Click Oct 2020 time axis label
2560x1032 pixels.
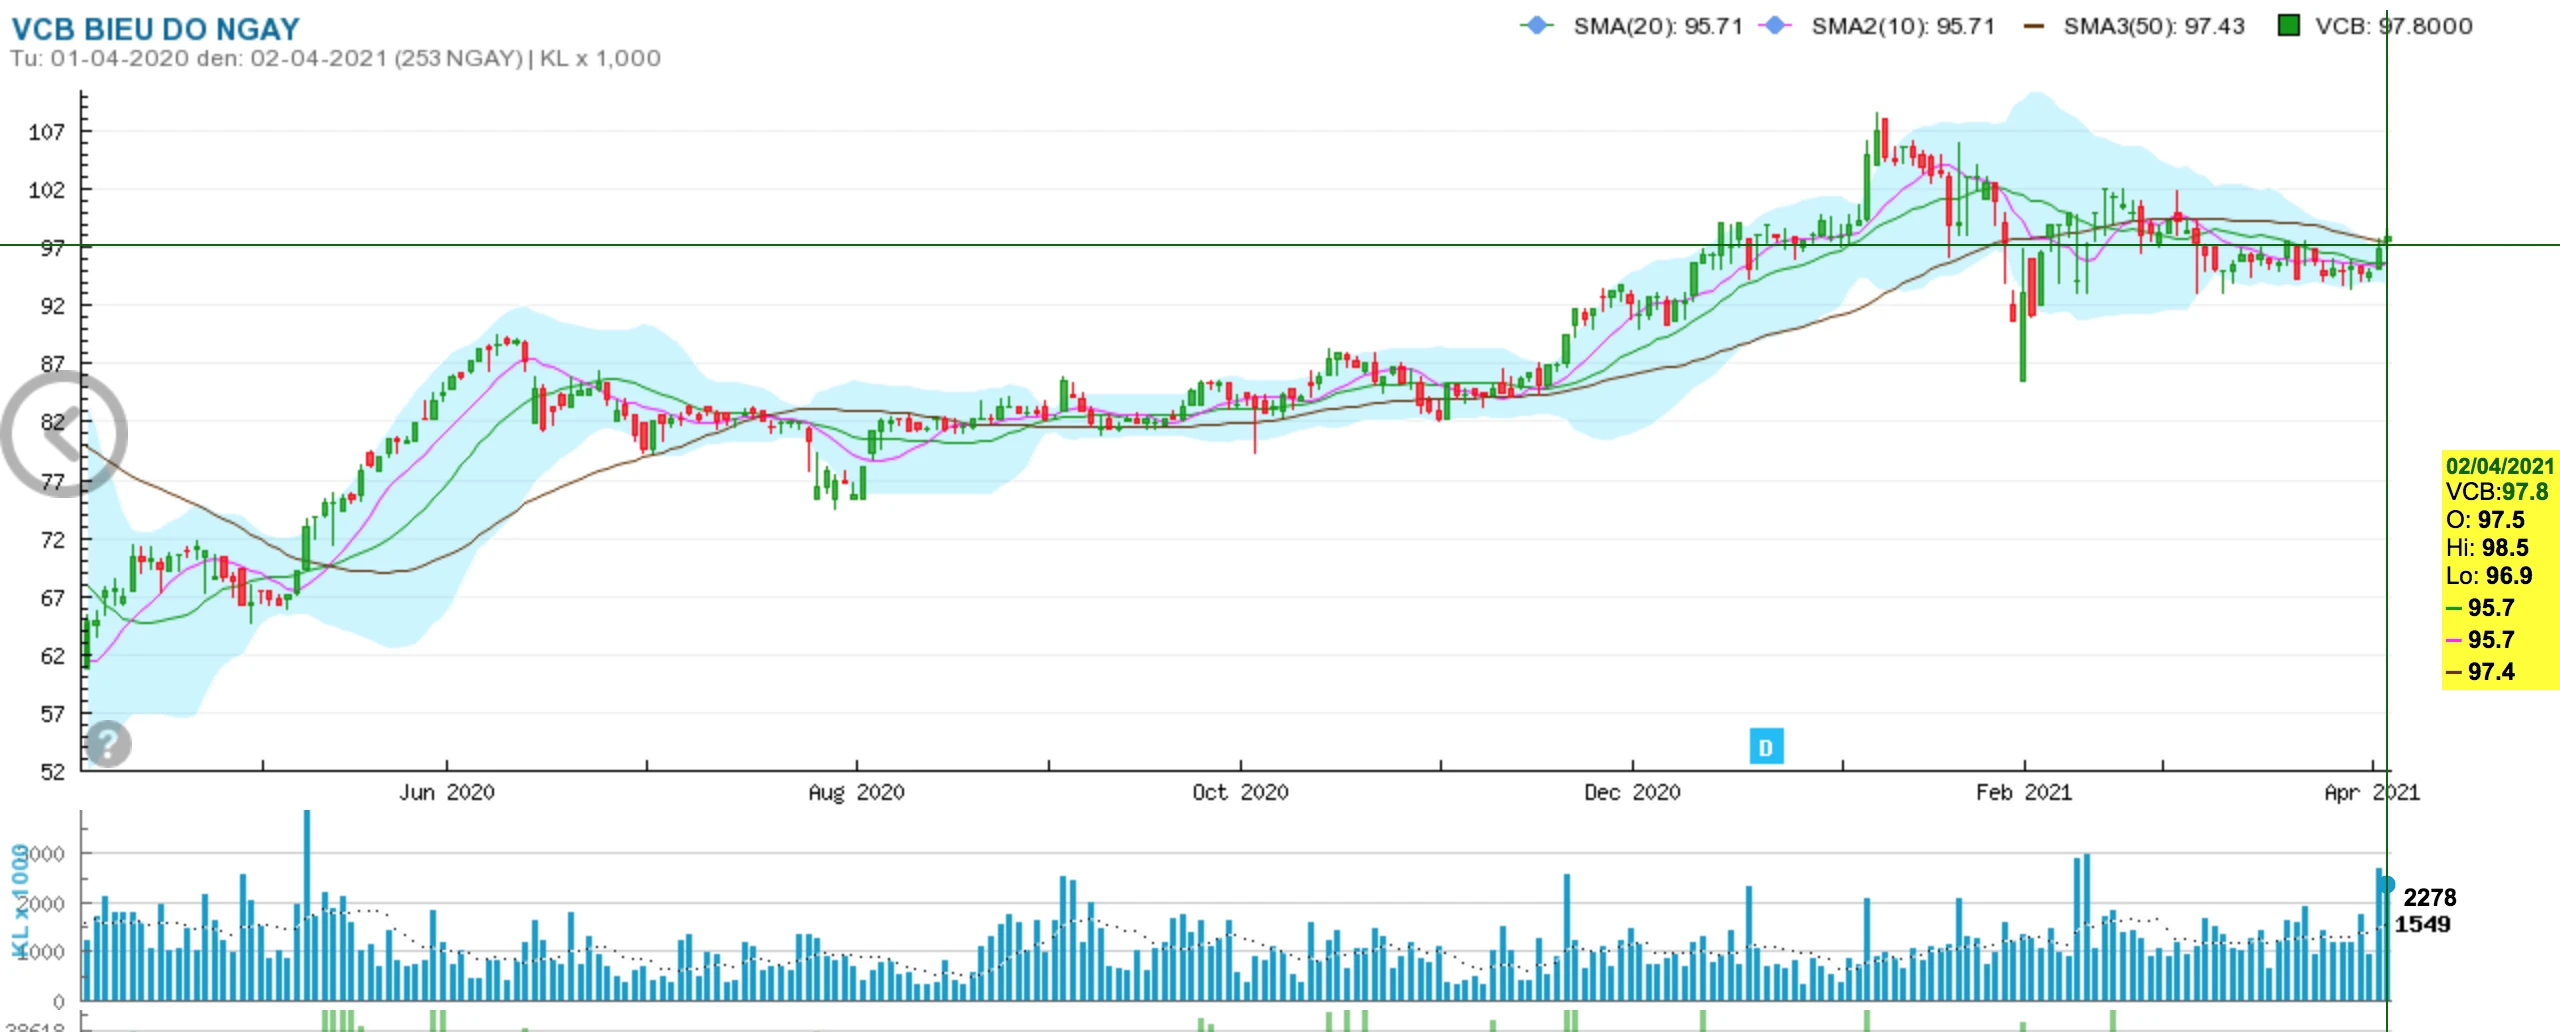pyautogui.click(x=1240, y=793)
